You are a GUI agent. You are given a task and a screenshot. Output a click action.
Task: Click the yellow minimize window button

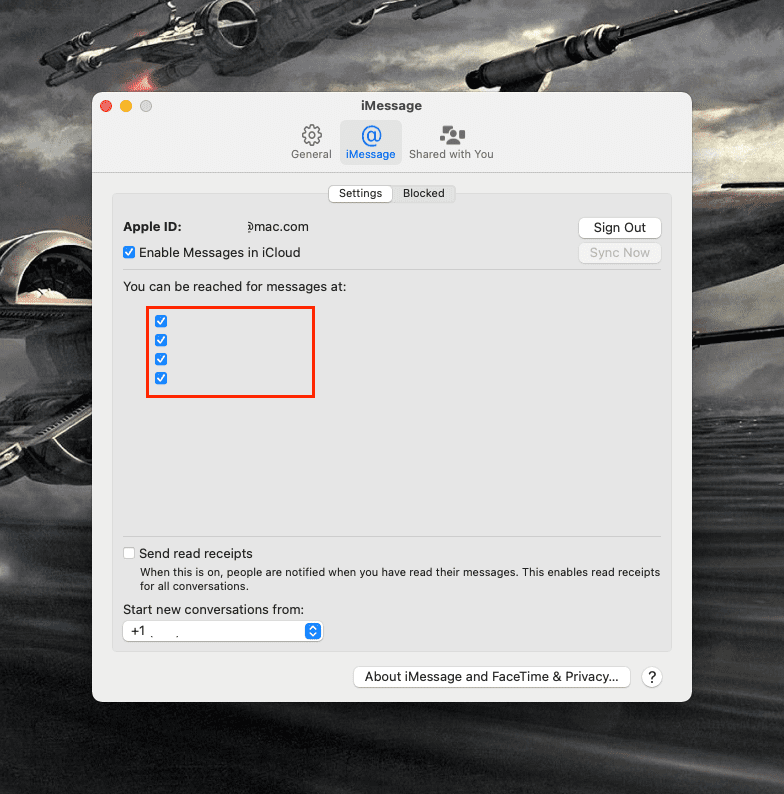tap(126, 106)
